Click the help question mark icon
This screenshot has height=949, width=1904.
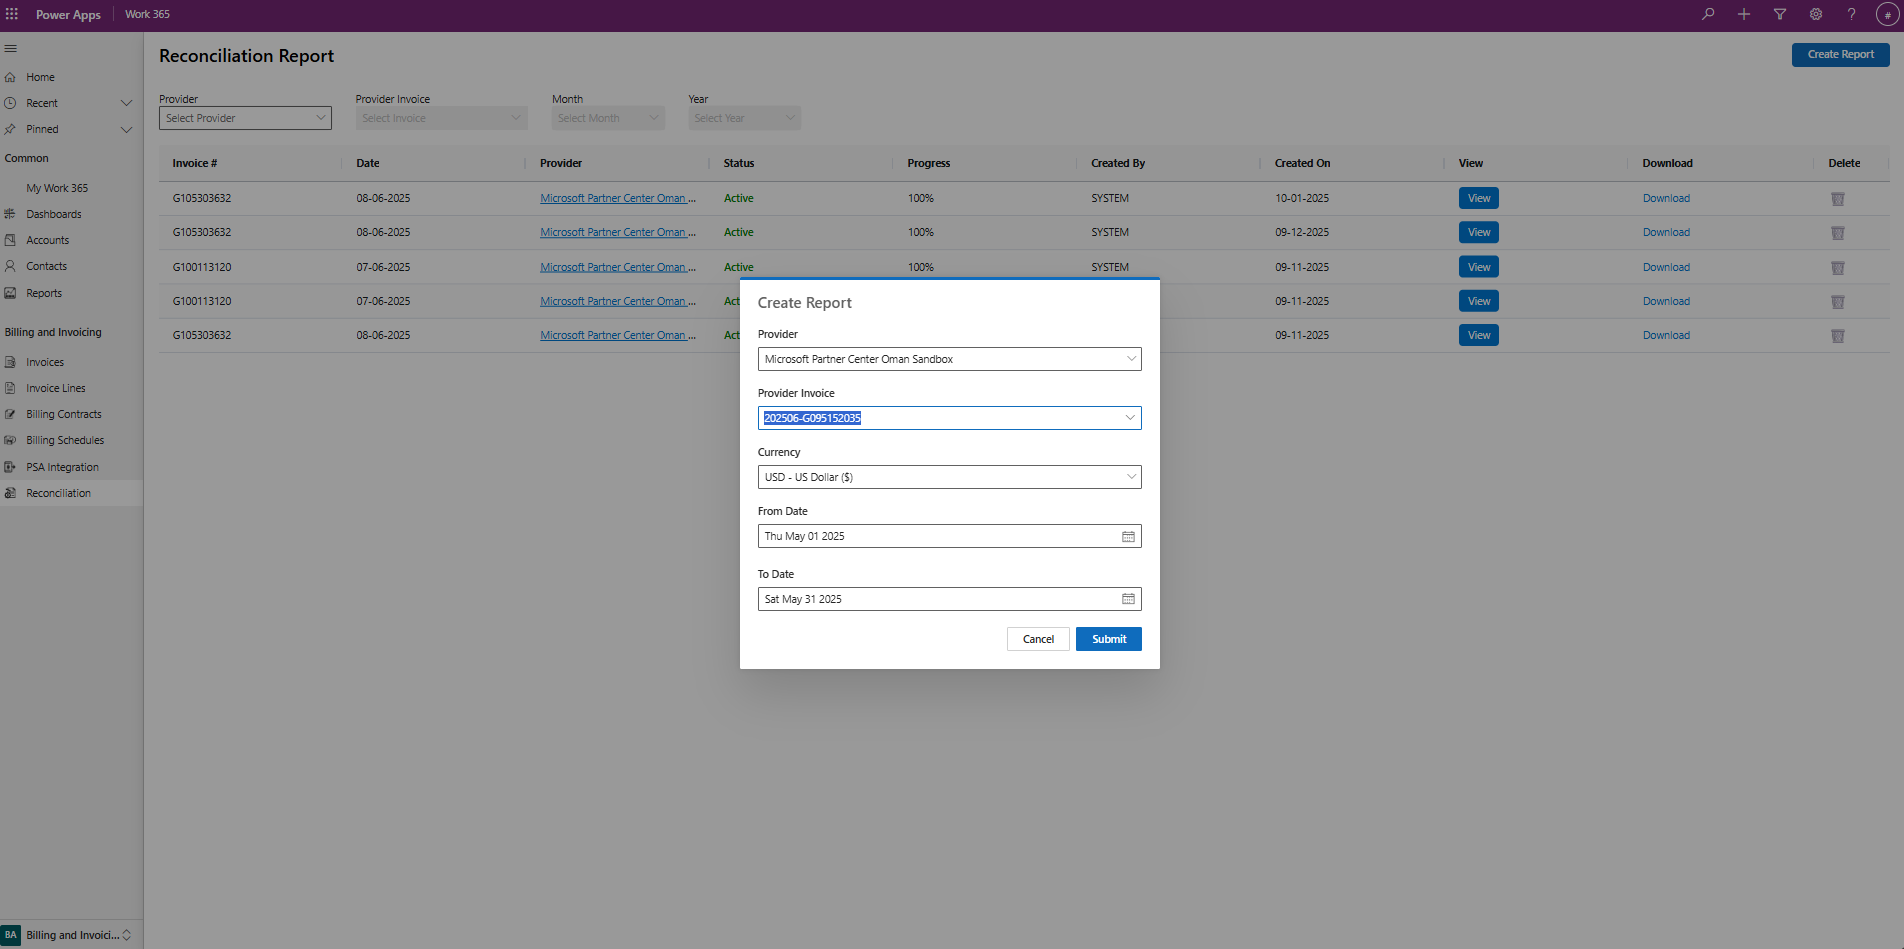pos(1852,14)
